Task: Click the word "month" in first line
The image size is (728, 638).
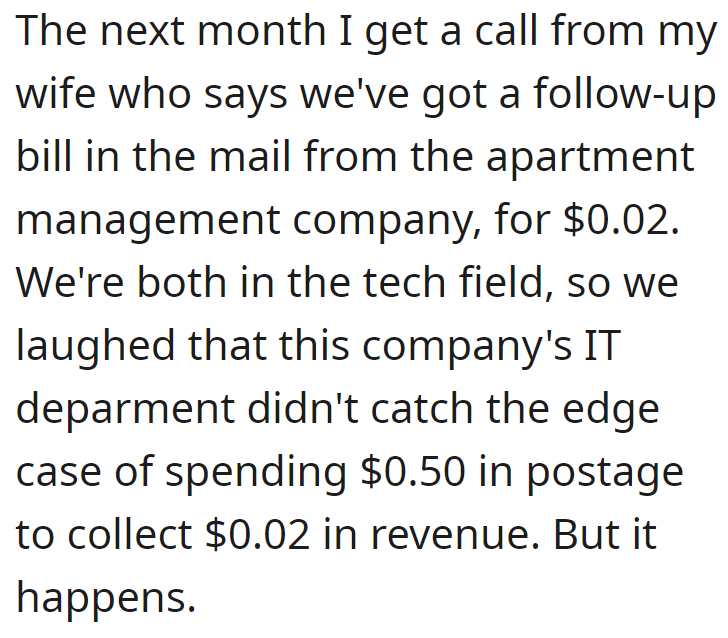Action: click(x=261, y=31)
